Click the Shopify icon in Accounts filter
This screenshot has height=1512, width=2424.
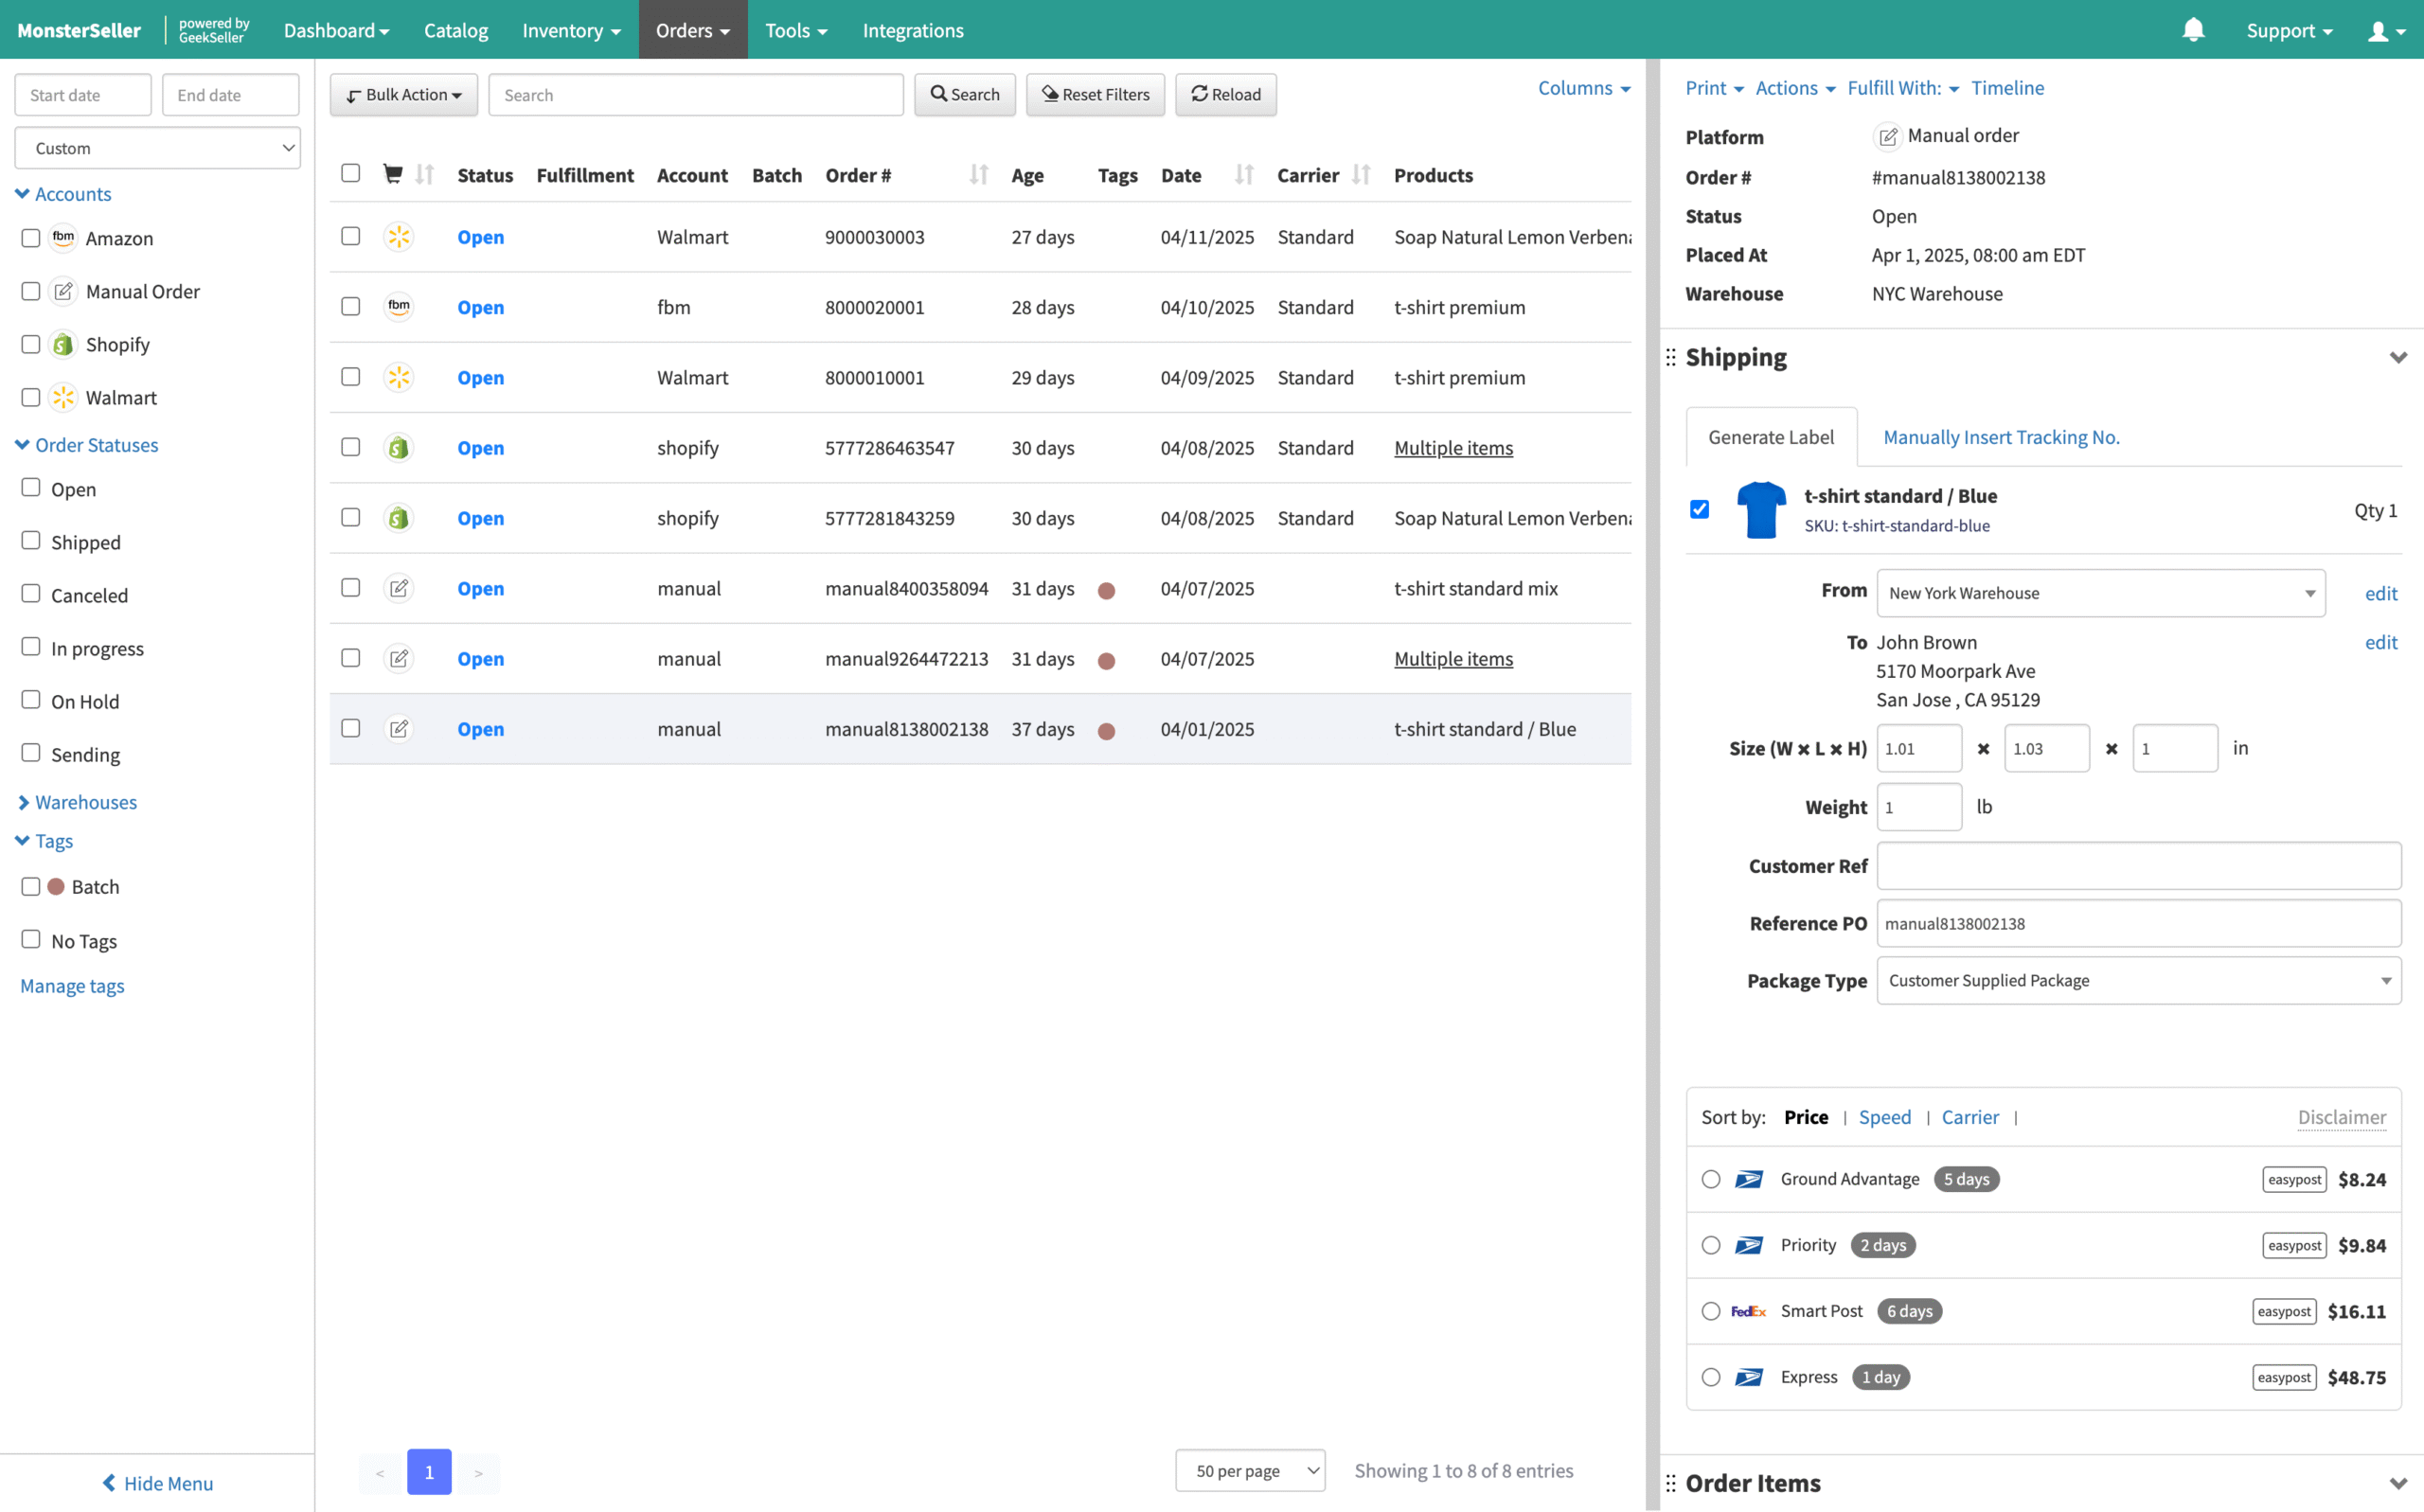click(x=63, y=344)
